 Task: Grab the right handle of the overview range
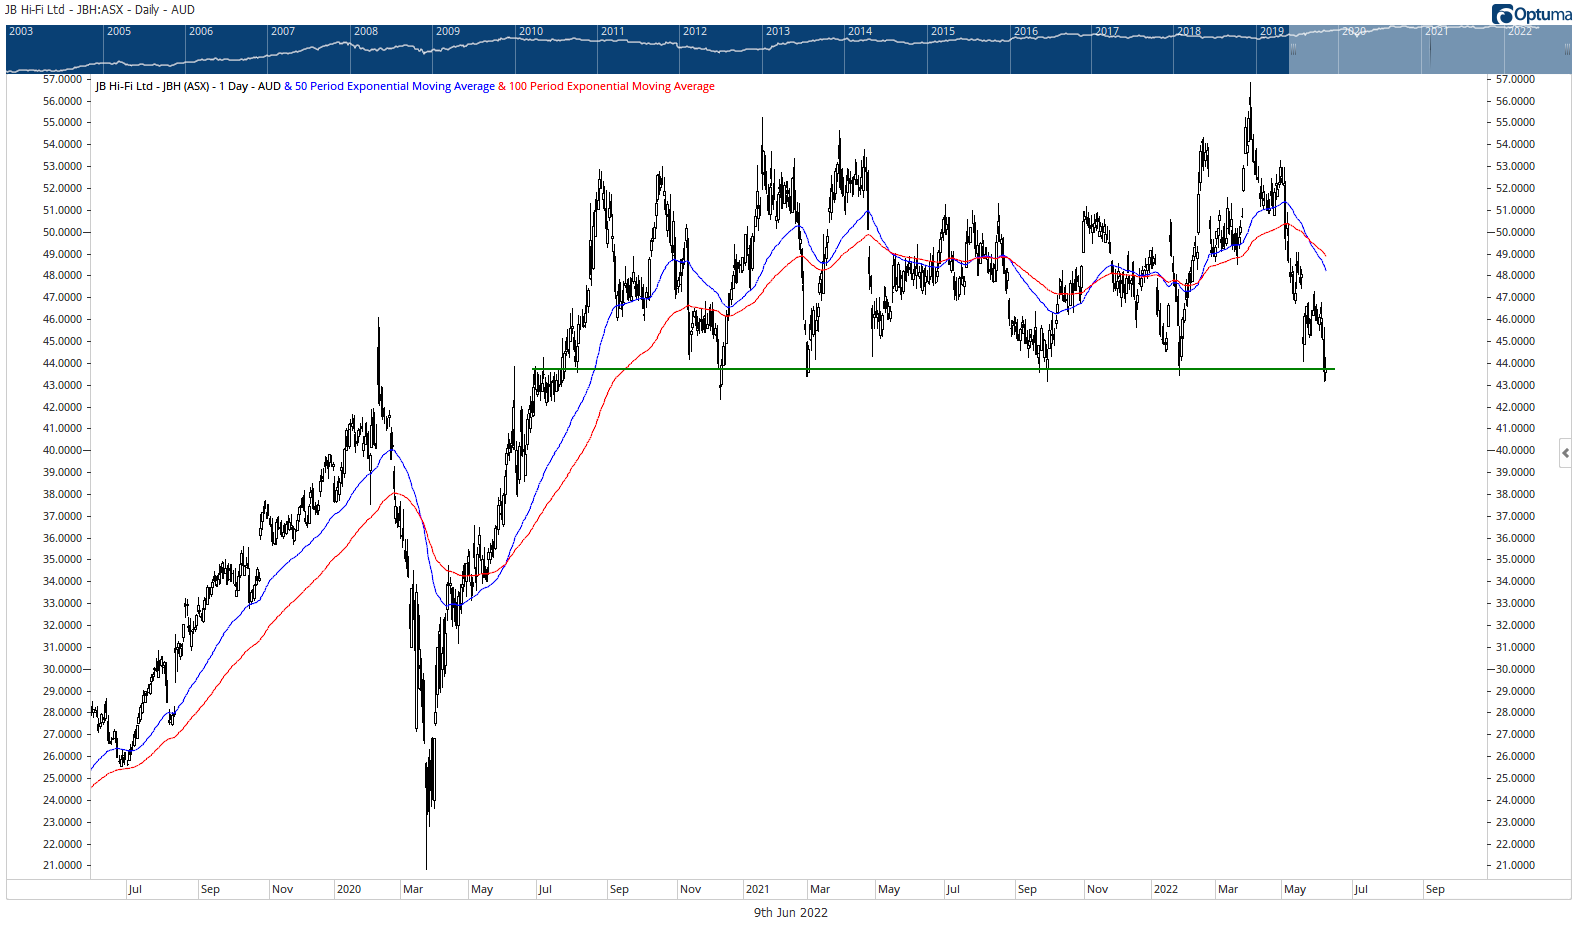1568,48
